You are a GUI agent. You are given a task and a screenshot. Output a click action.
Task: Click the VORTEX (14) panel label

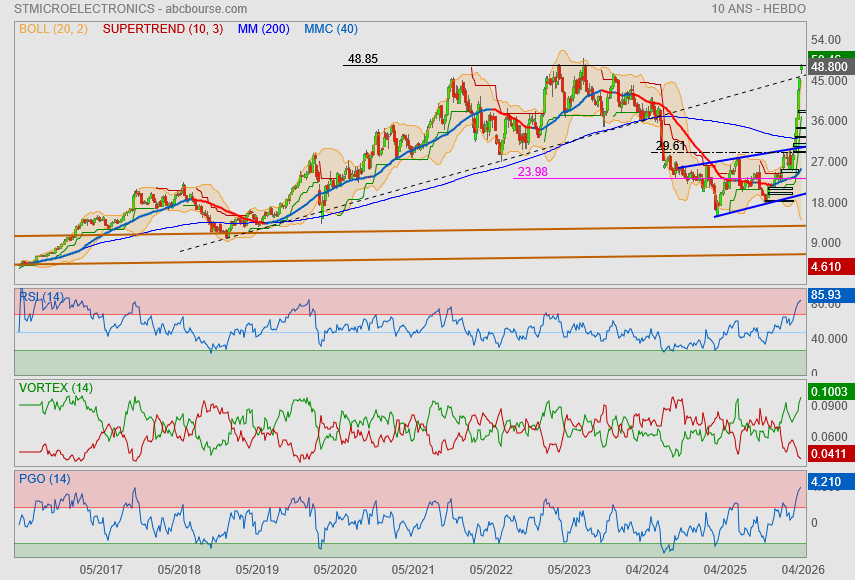coord(56,388)
